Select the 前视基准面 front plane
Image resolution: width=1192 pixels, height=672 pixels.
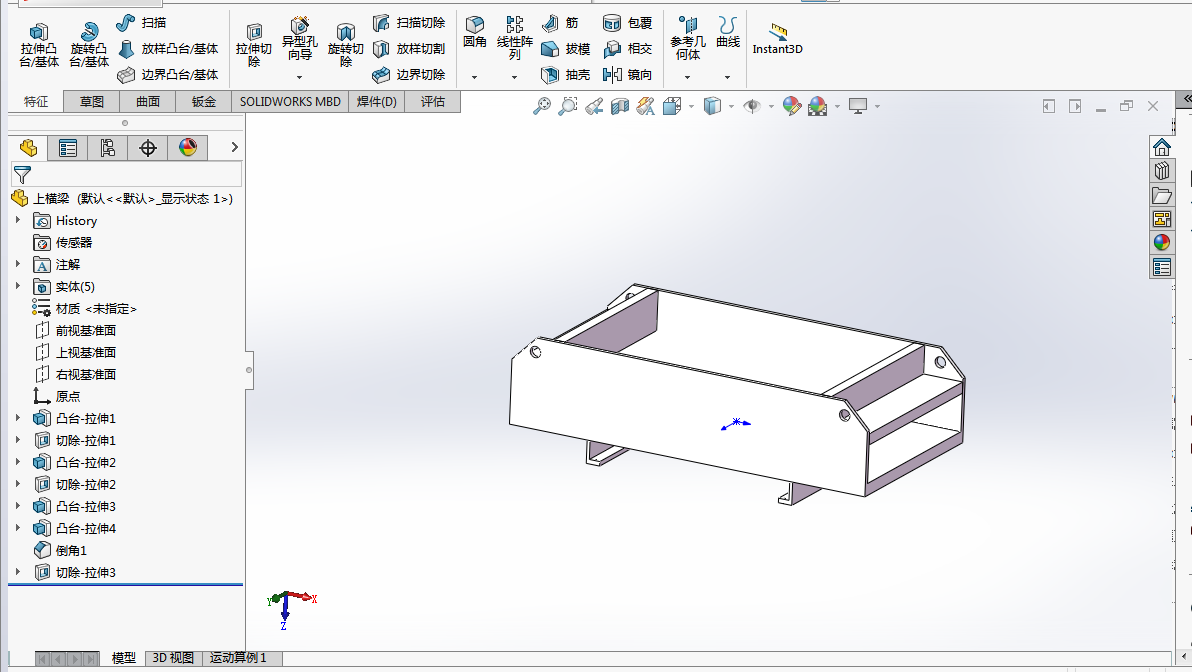(75, 330)
